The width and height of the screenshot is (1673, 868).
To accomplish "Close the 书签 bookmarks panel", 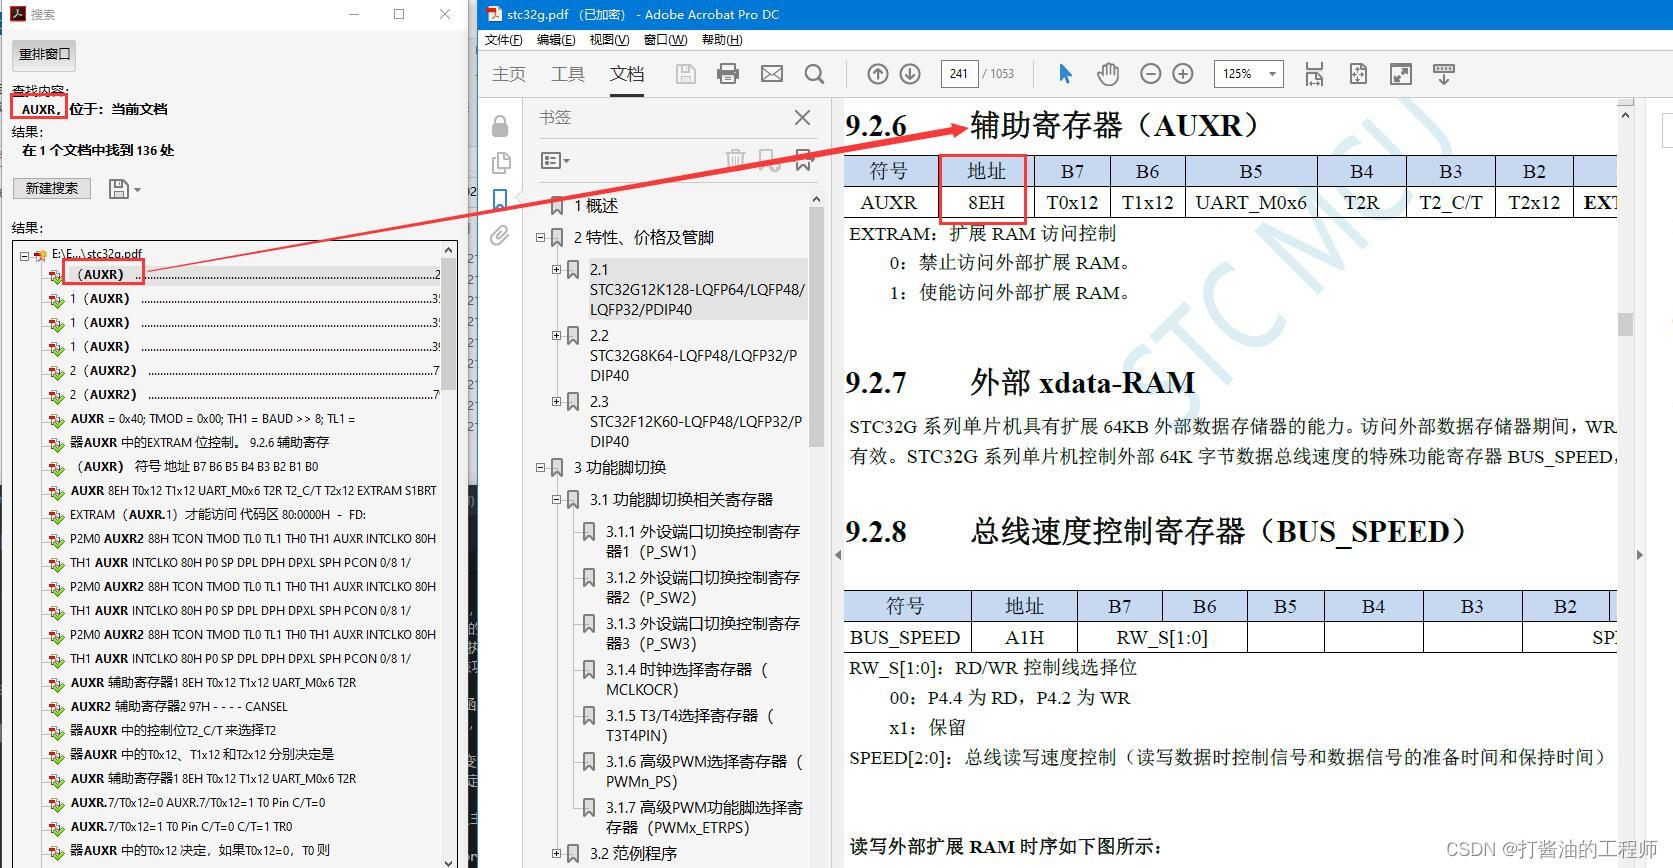I will (802, 117).
